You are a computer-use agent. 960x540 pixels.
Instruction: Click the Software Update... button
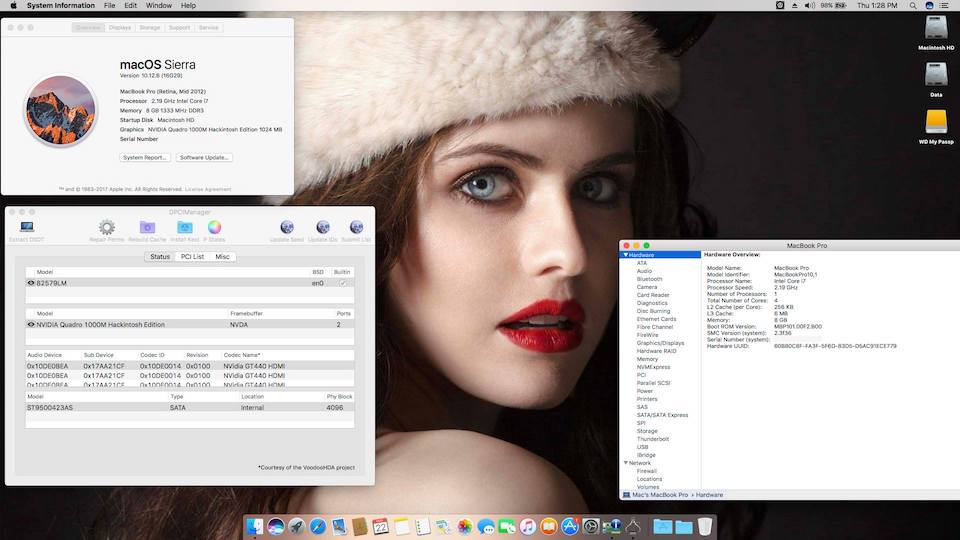[x=204, y=158]
